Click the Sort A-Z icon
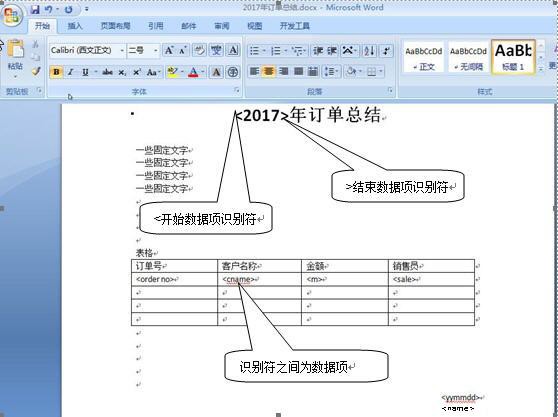The image size is (558, 417). point(369,51)
